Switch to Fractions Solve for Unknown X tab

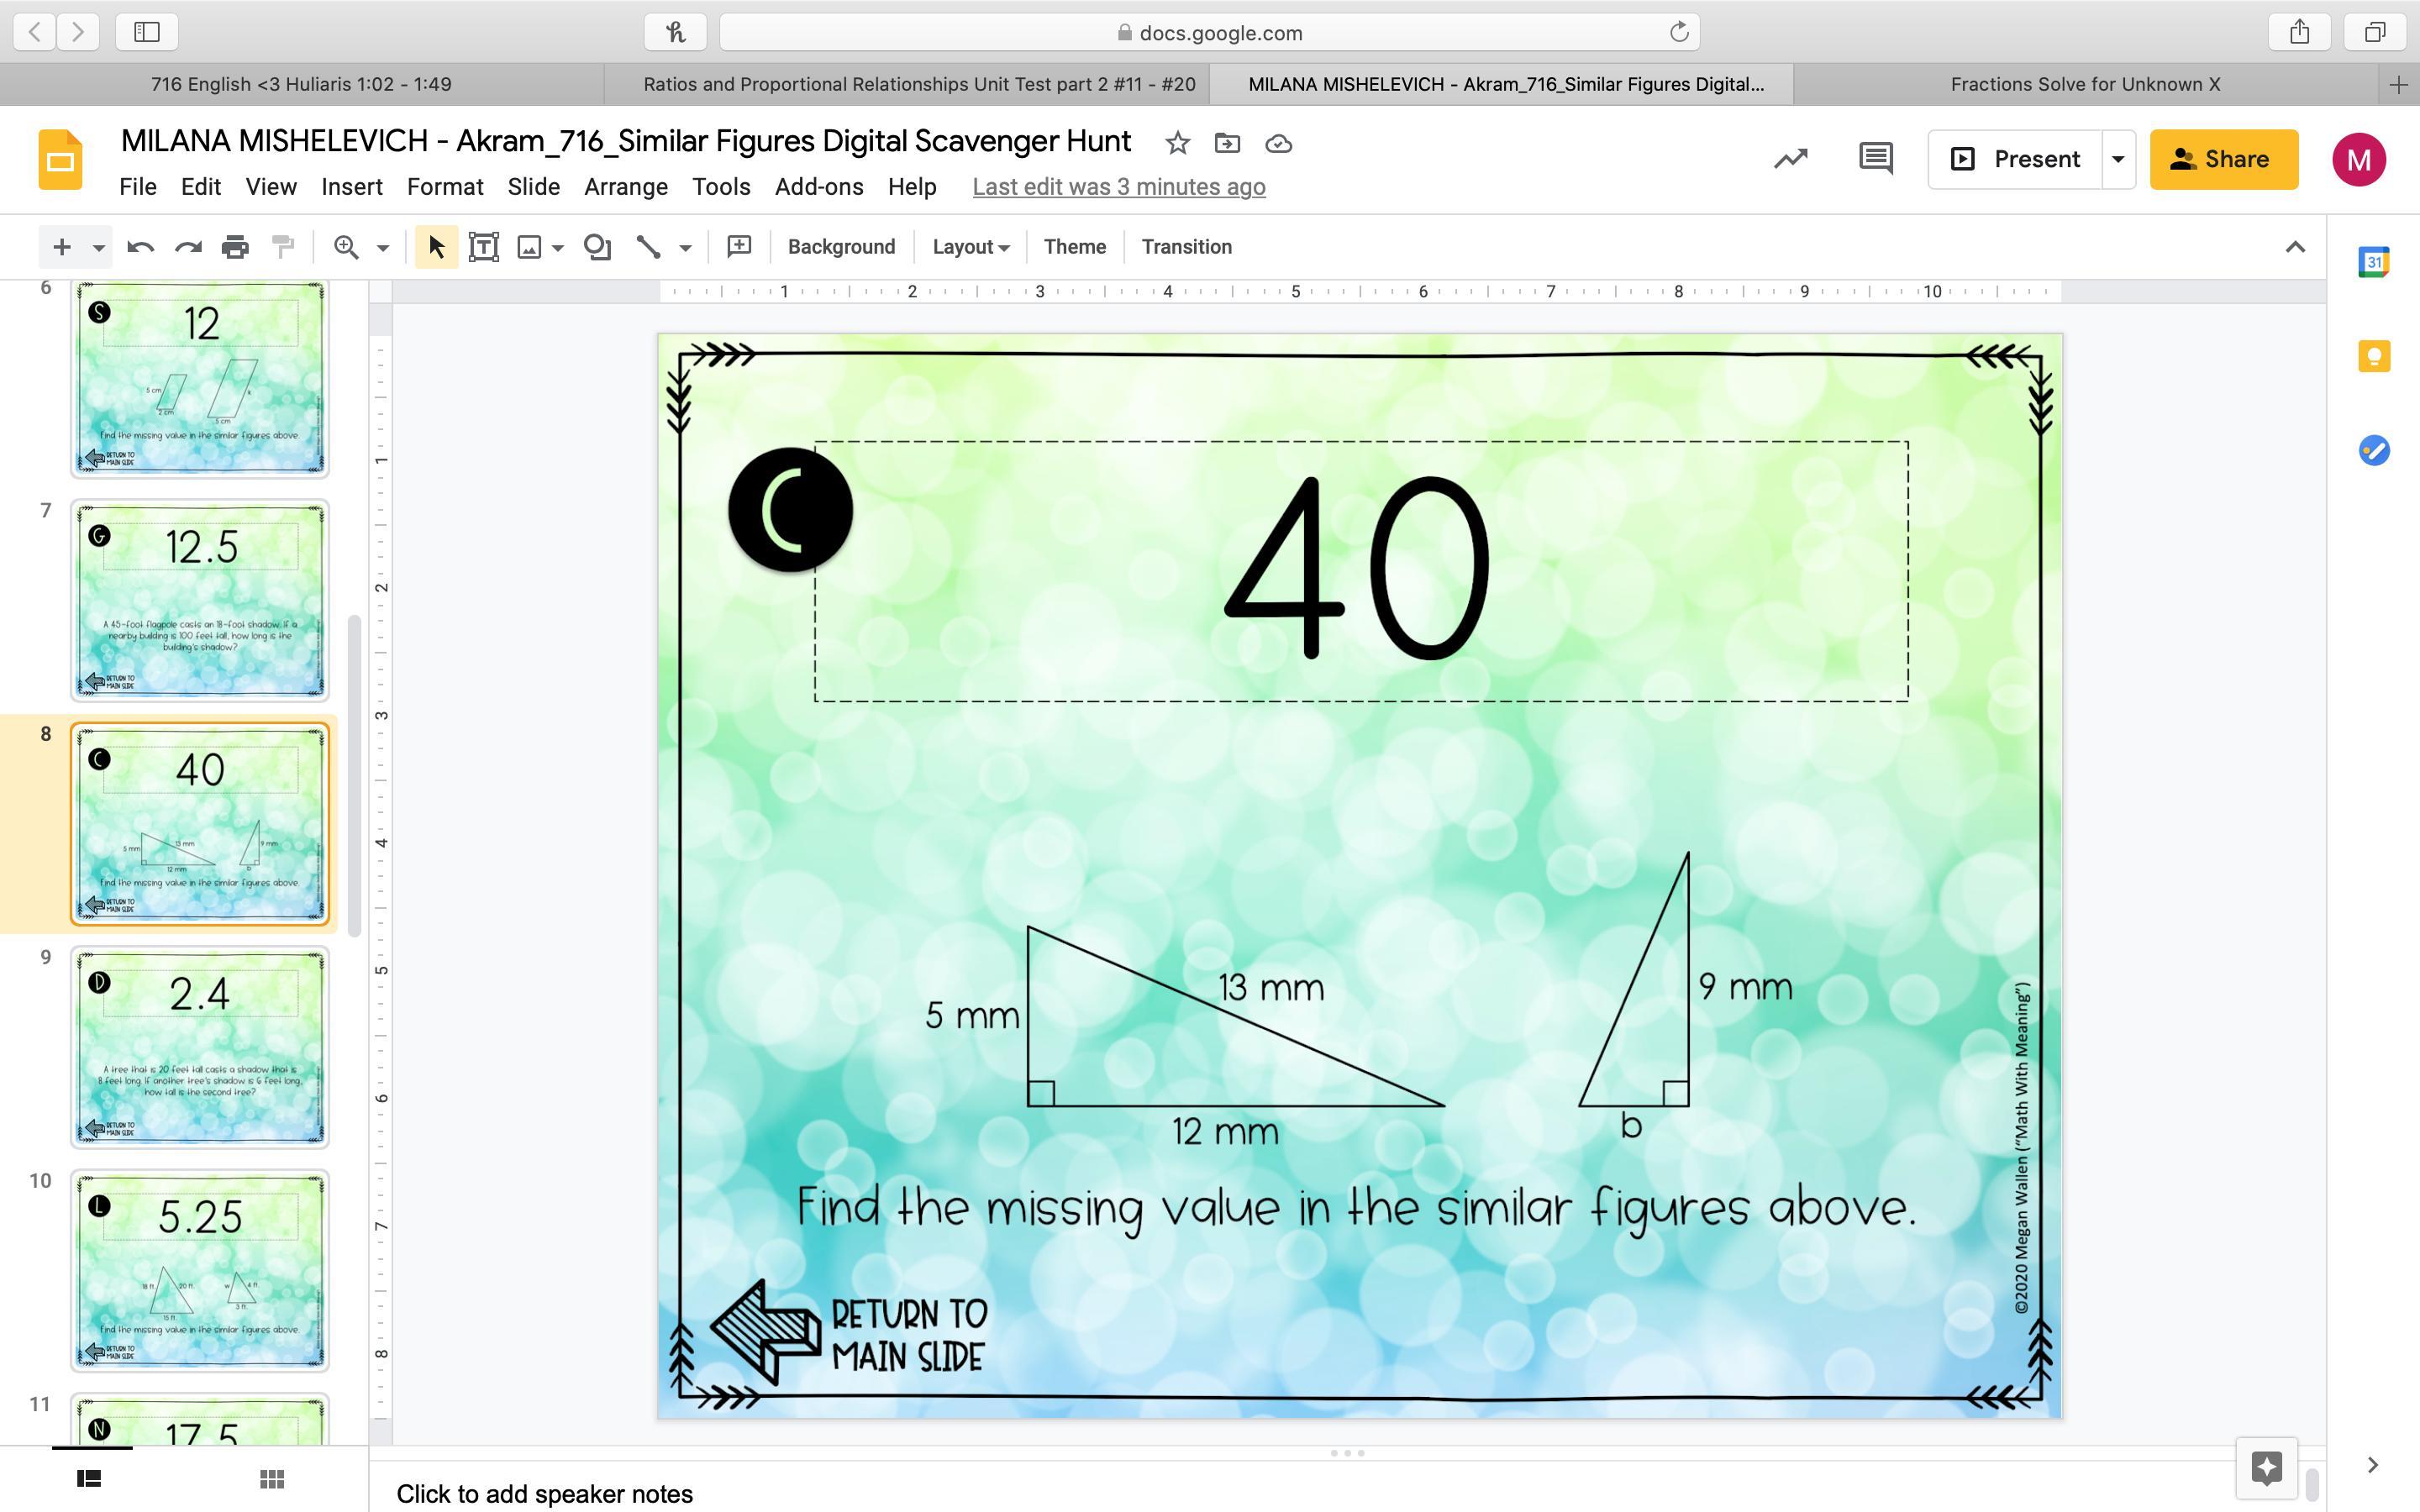[x=2085, y=84]
